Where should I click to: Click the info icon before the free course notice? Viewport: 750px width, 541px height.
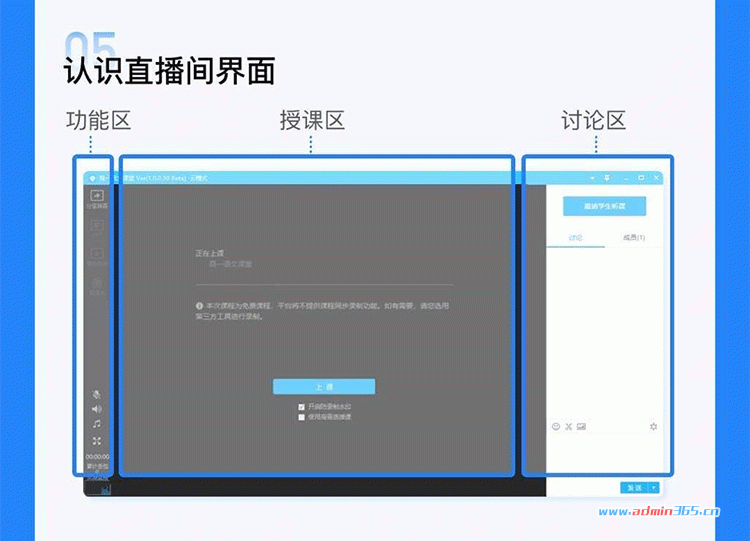(x=199, y=306)
